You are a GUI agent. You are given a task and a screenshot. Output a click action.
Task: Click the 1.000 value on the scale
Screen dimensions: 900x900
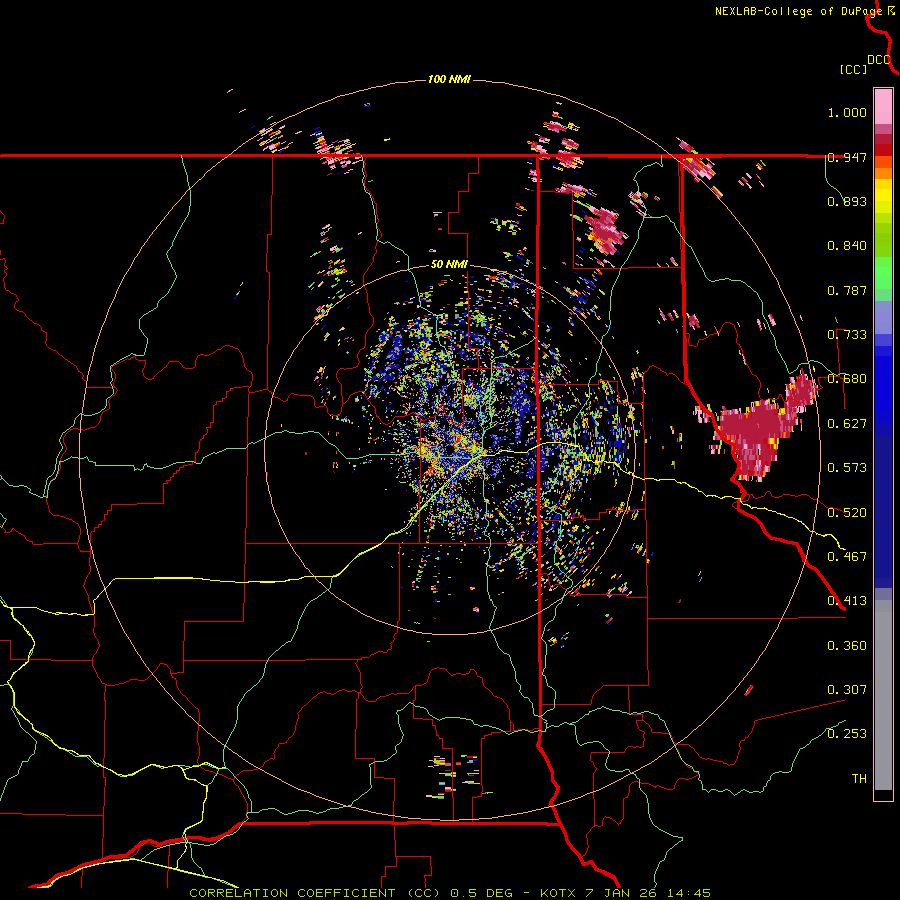click(x=847, y=112)
